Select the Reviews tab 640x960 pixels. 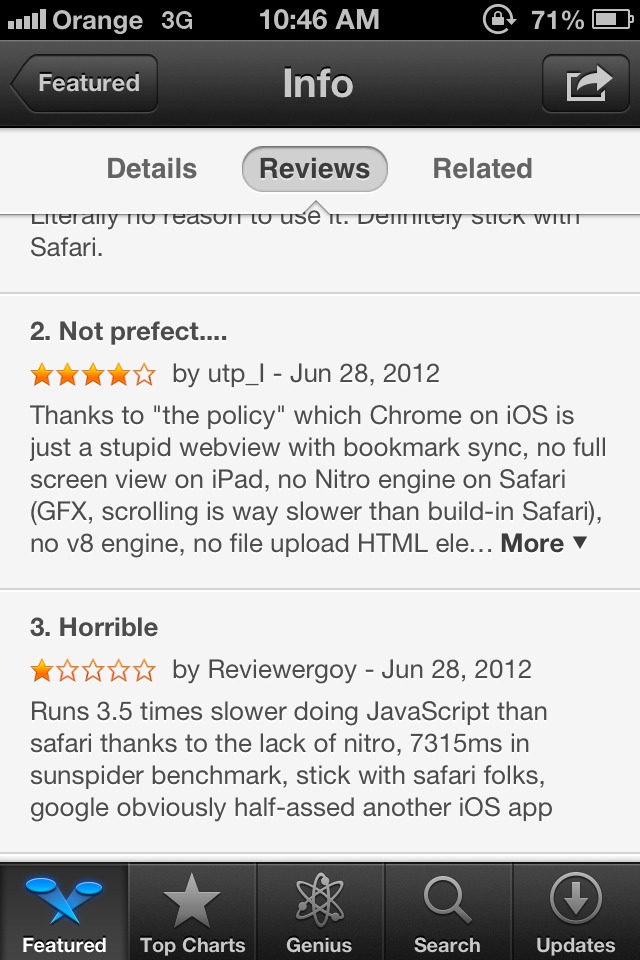(x=315, y=169)
